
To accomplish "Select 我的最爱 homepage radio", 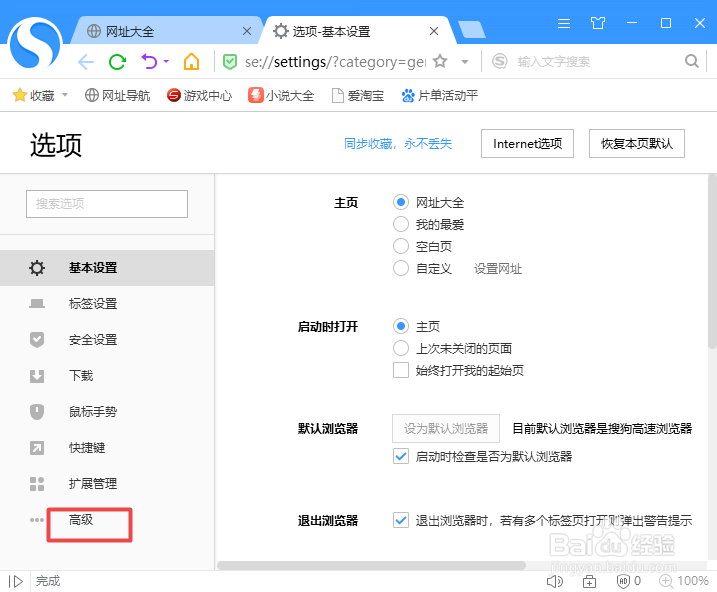I will [401, 224].
